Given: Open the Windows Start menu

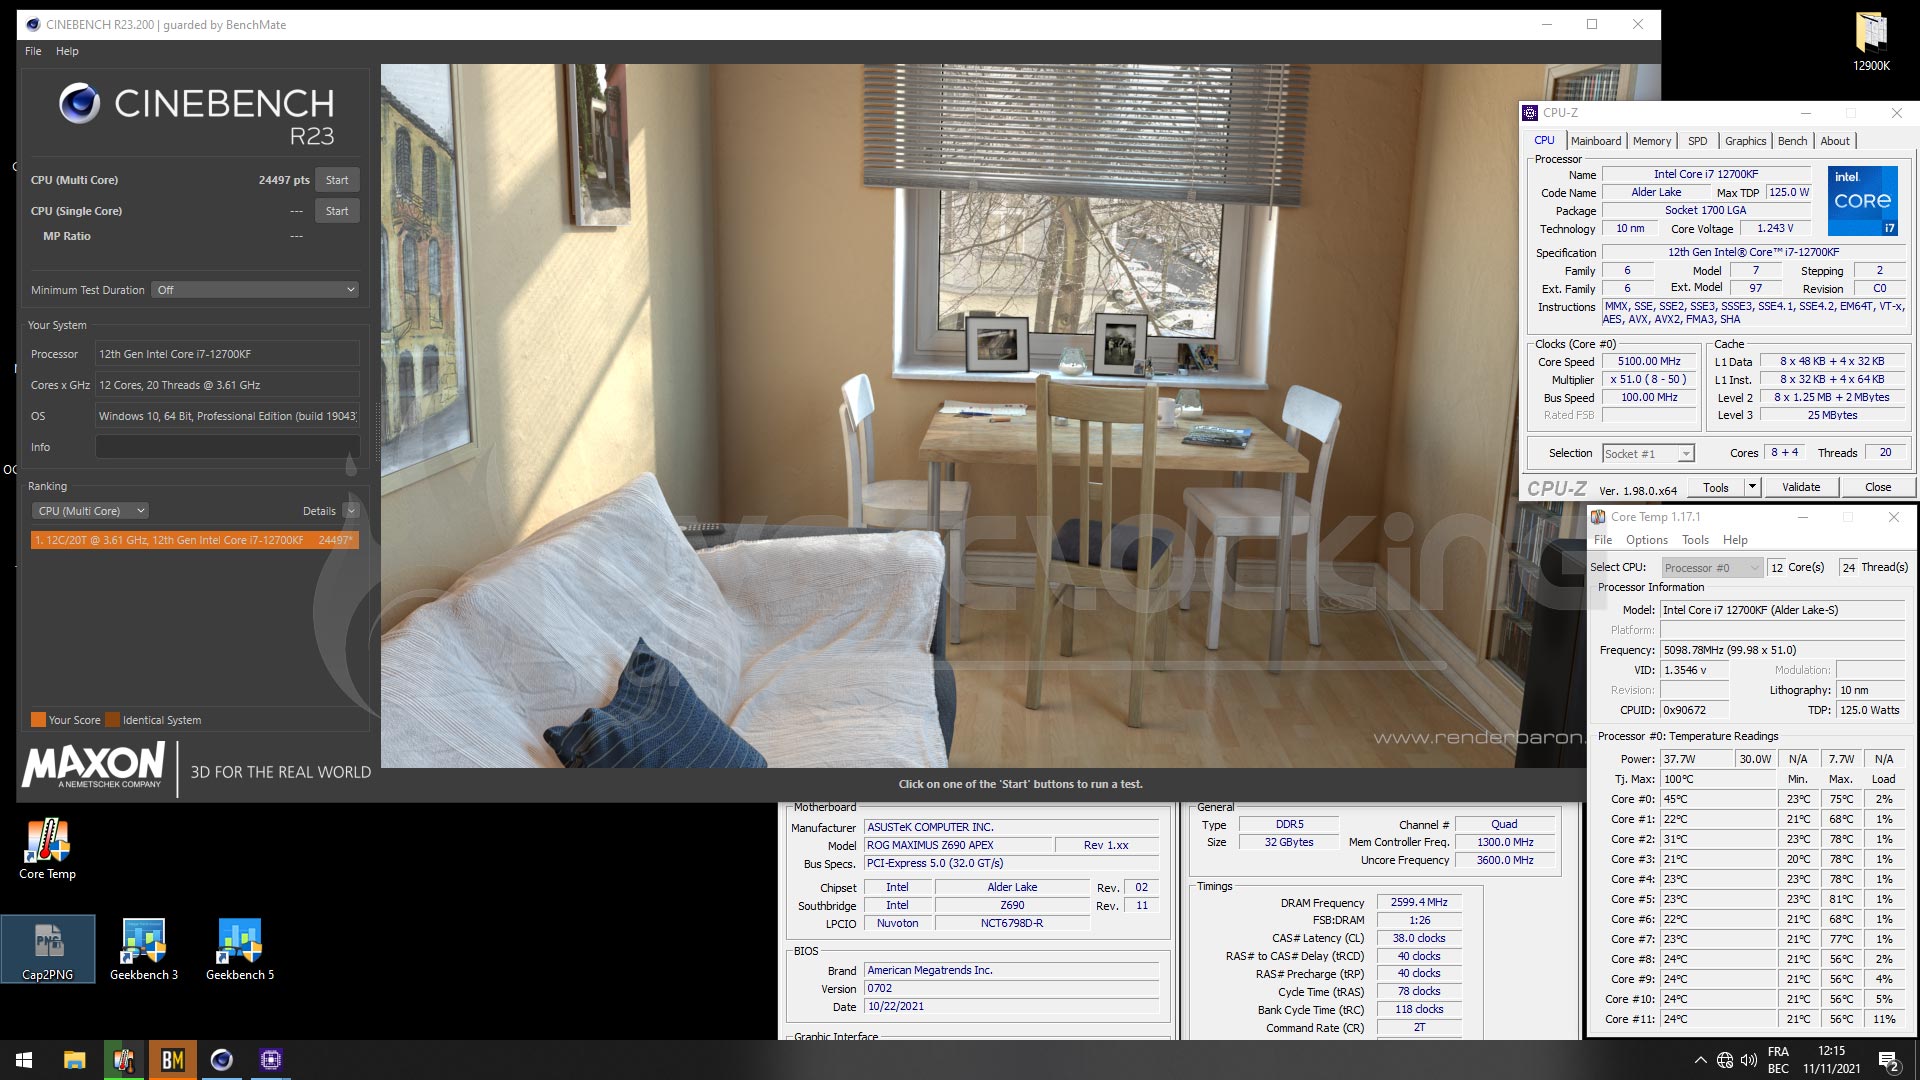Looking at the screenshot, I should point(24,1060).
